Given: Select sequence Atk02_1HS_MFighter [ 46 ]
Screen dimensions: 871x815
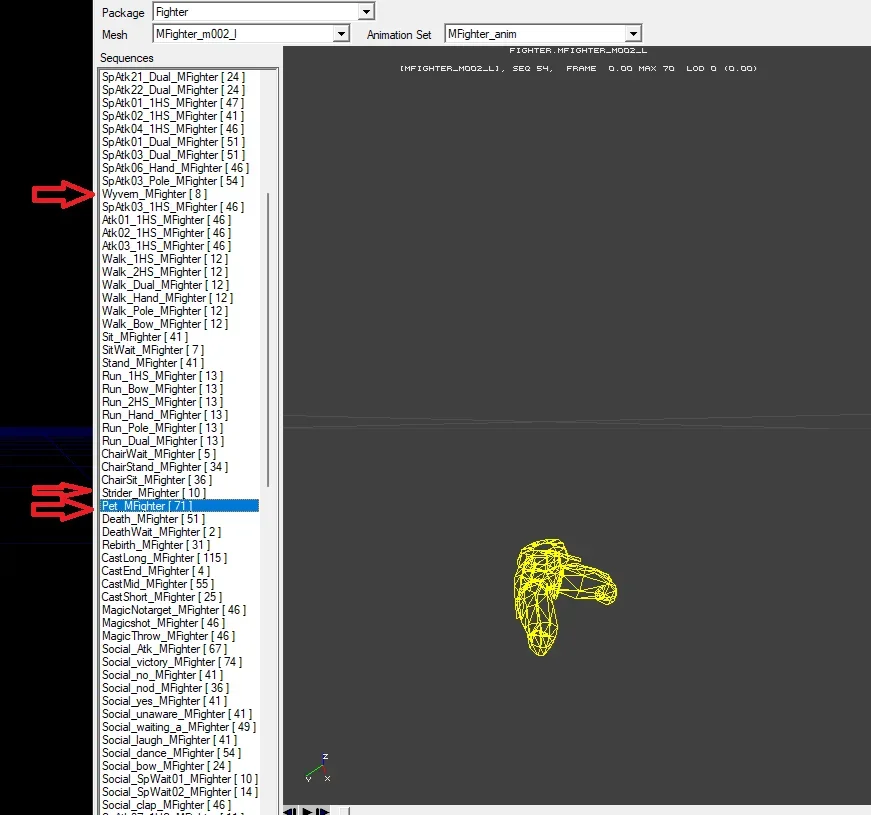Looking at the screenshot, I should pos(166,233).
